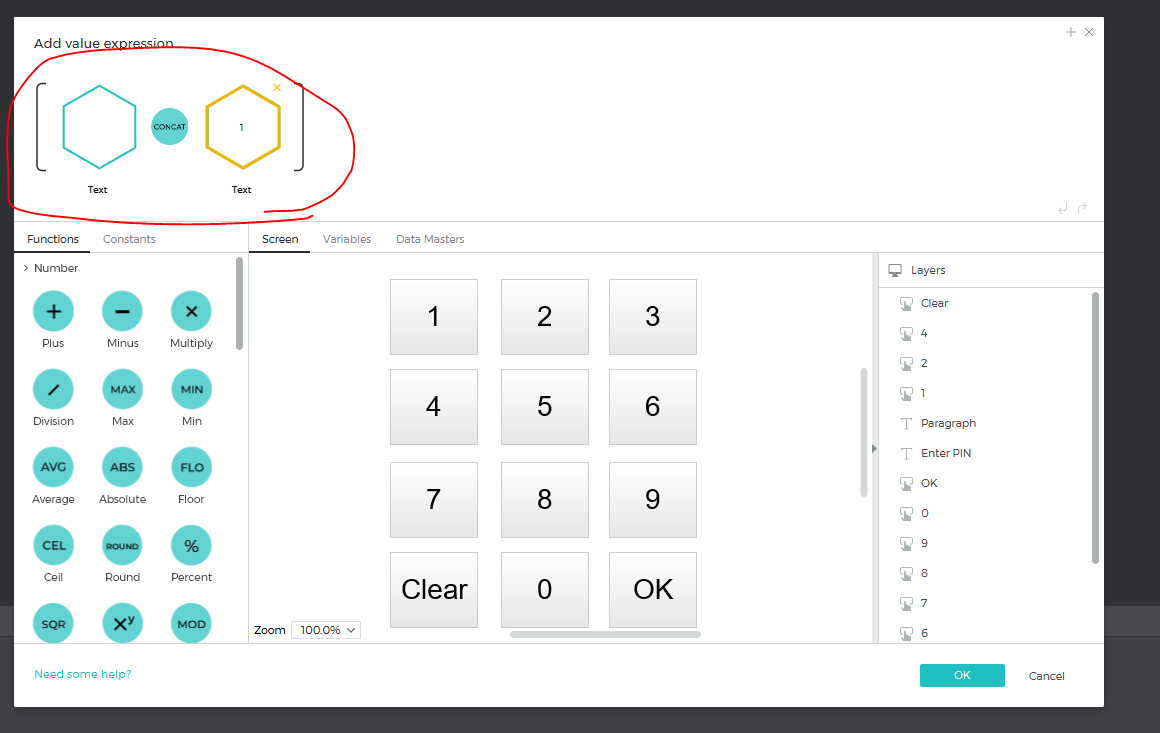This screenshot has width=1160, height=733.
Task: Open the Need some help link
Action: click(83, 674)
